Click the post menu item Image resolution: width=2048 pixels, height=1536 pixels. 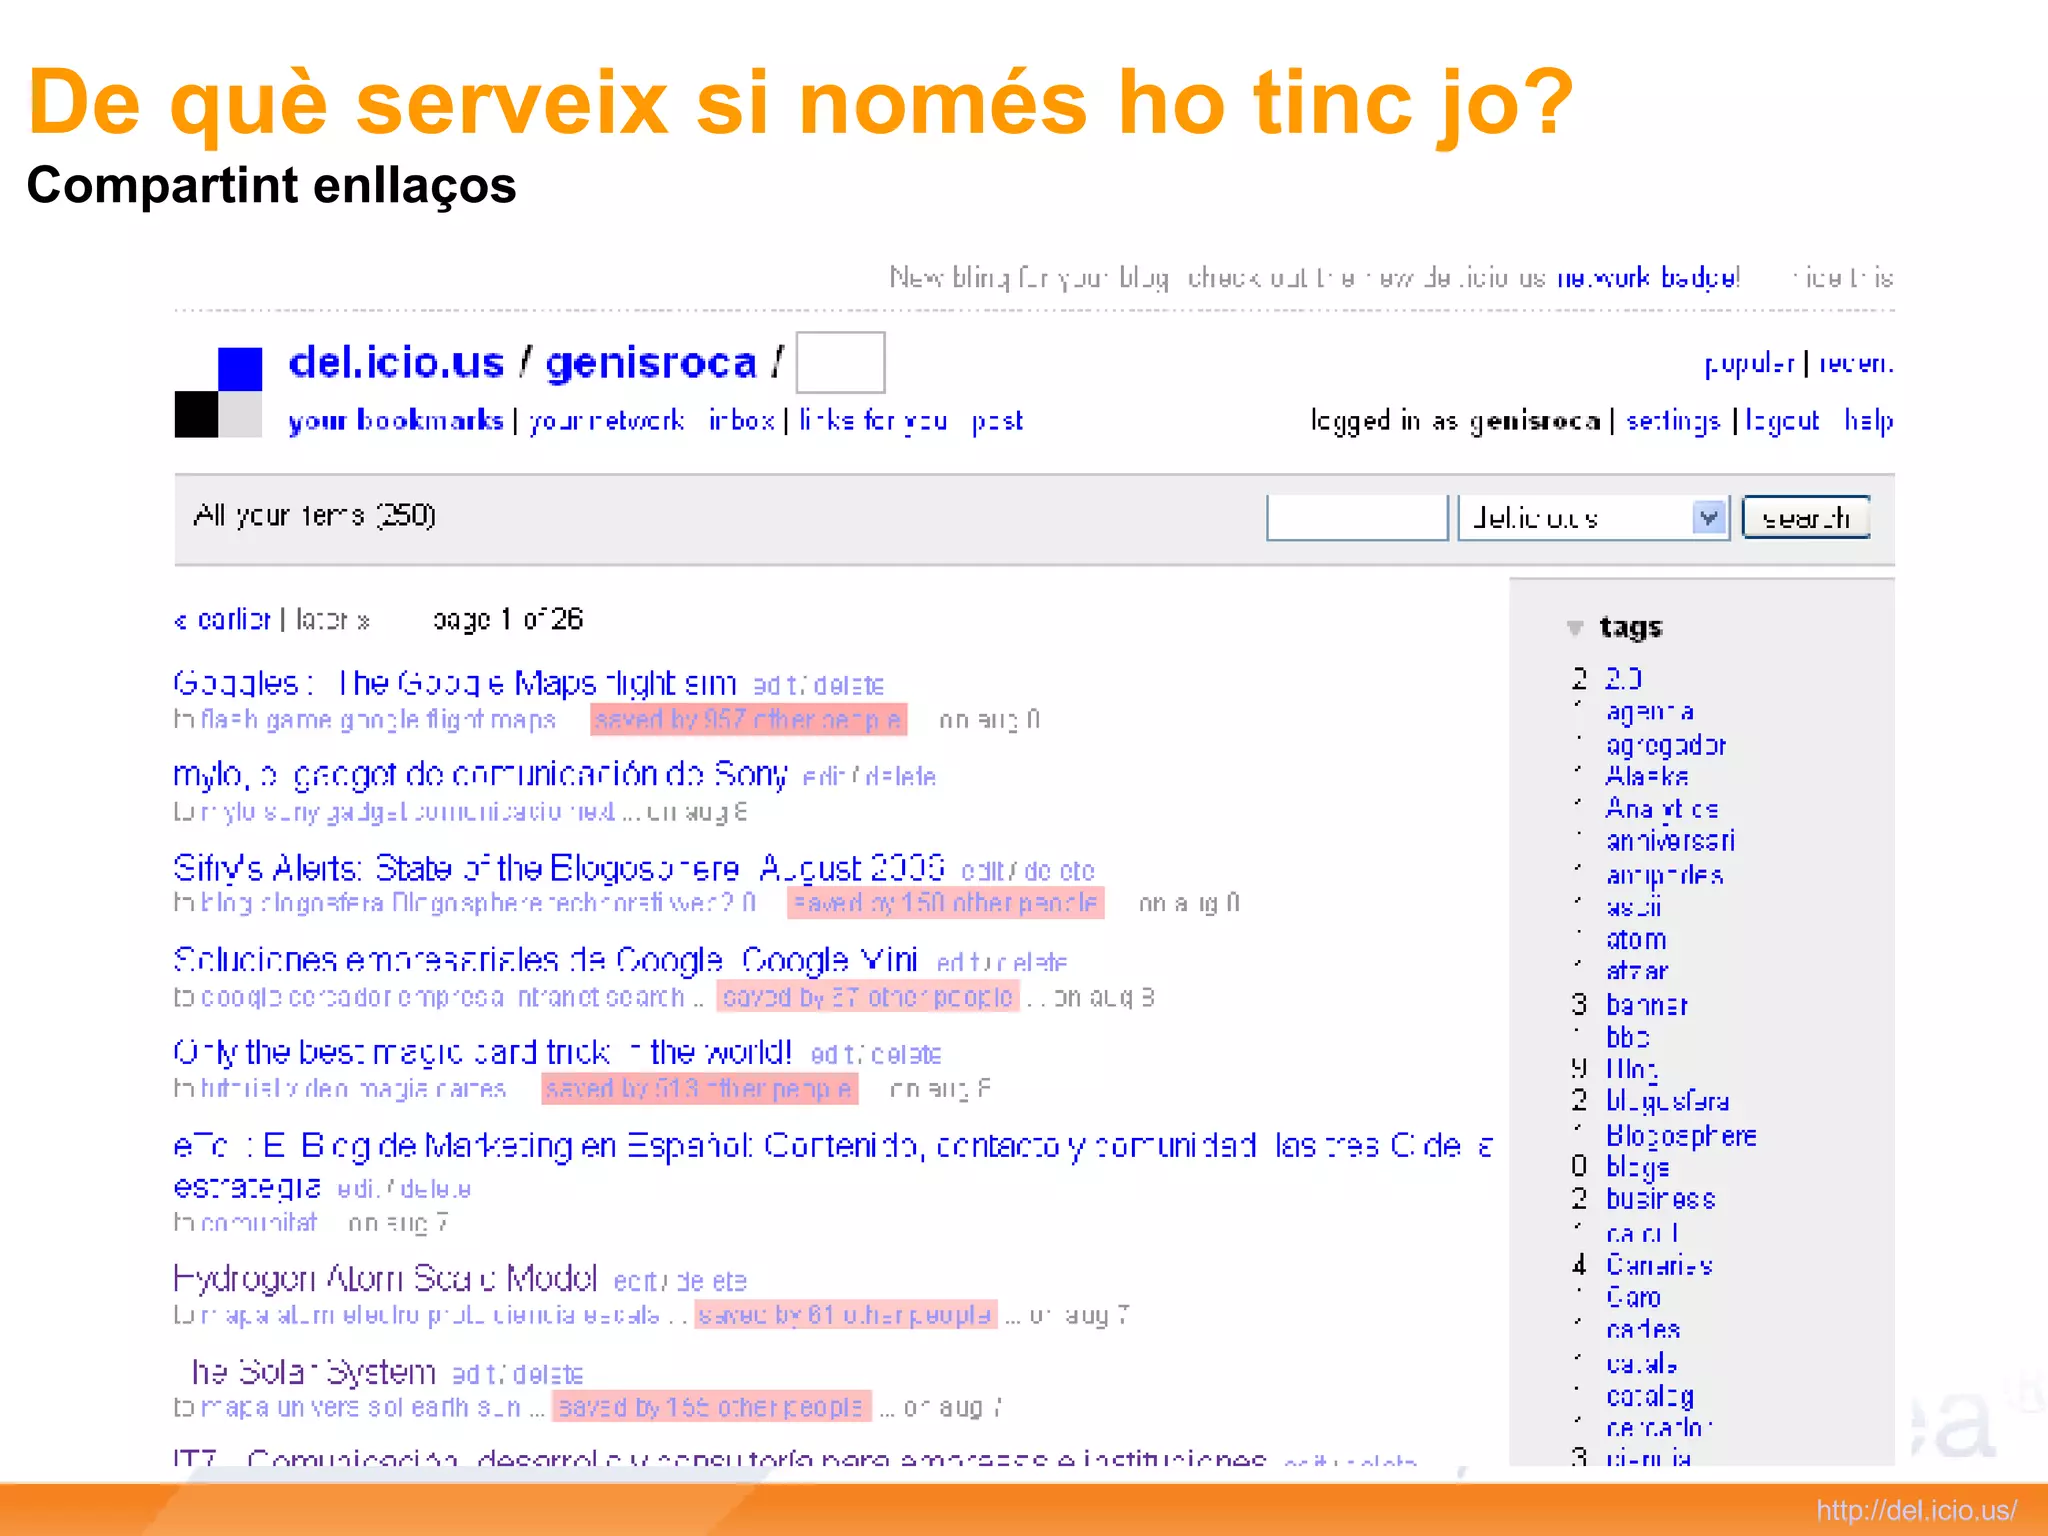click(x=997, y=421)
